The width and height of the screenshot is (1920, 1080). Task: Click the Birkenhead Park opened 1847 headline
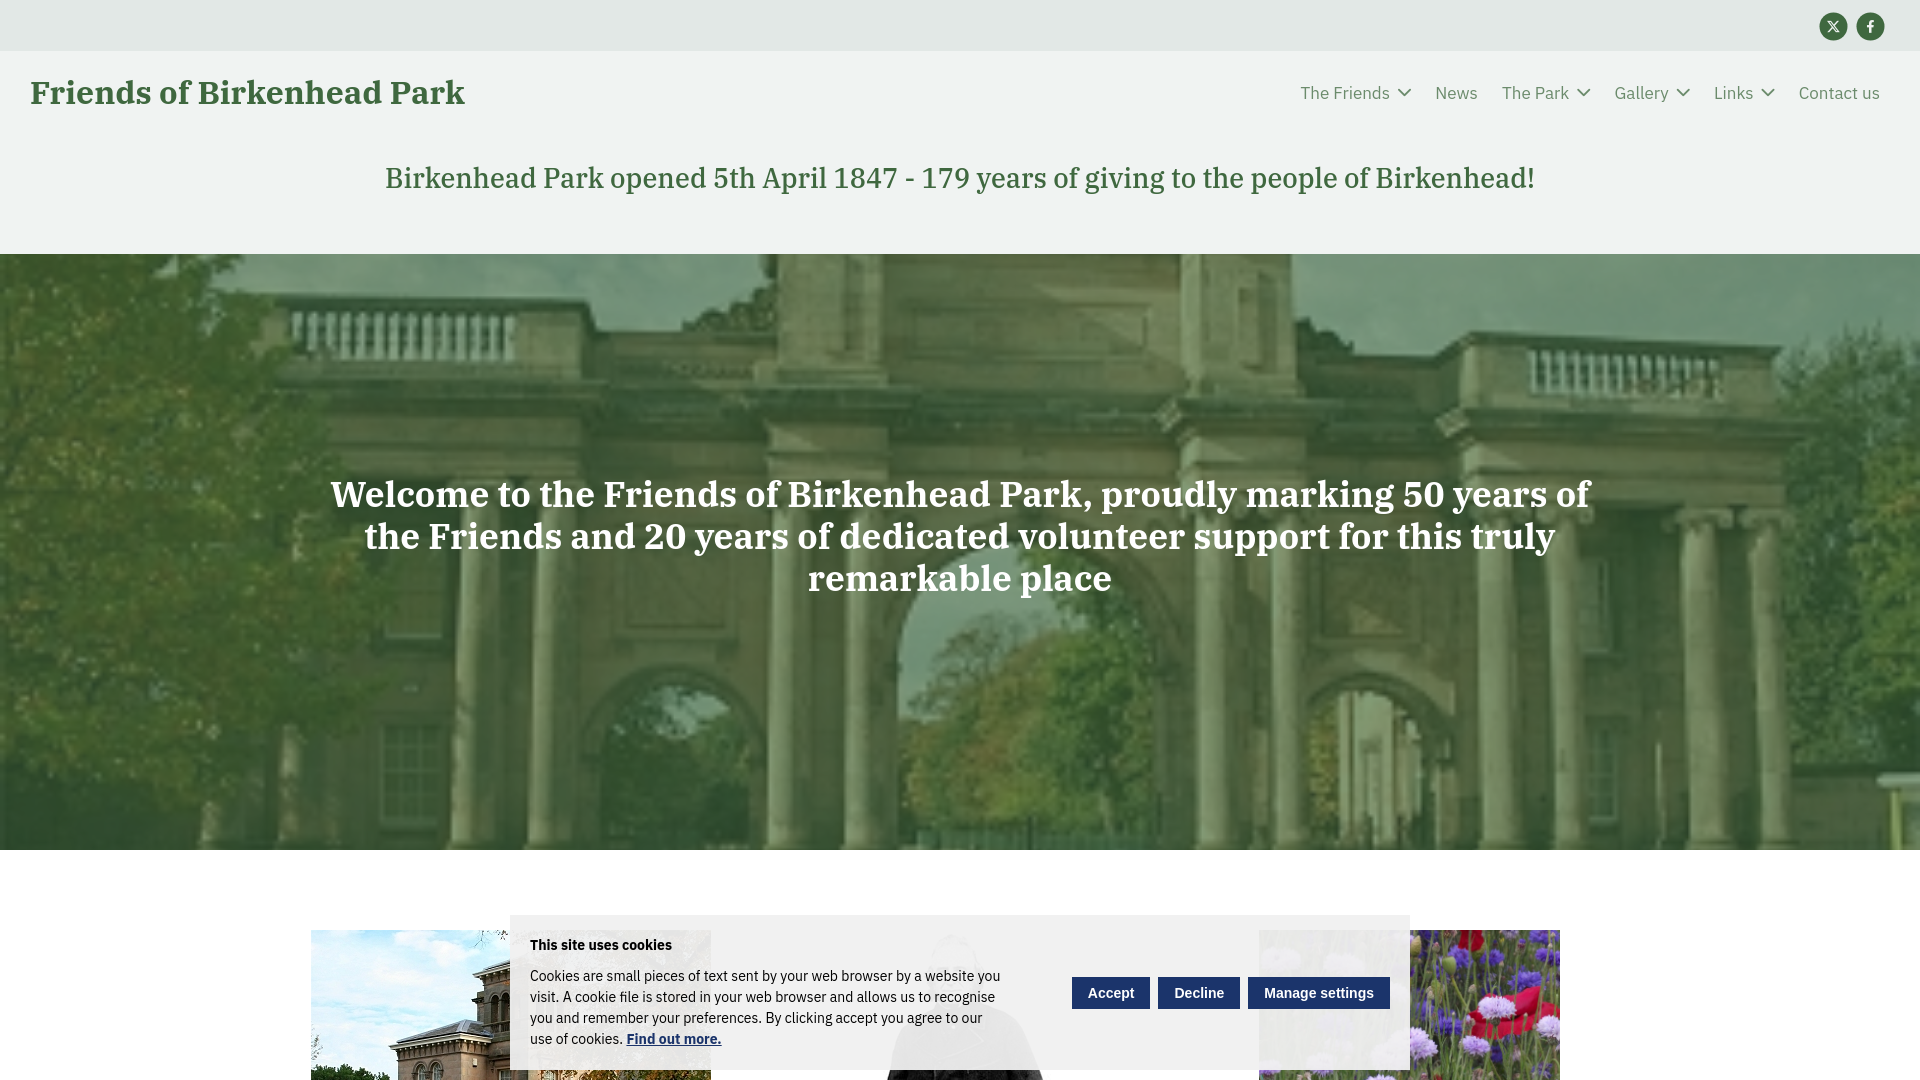coord(960,178)
